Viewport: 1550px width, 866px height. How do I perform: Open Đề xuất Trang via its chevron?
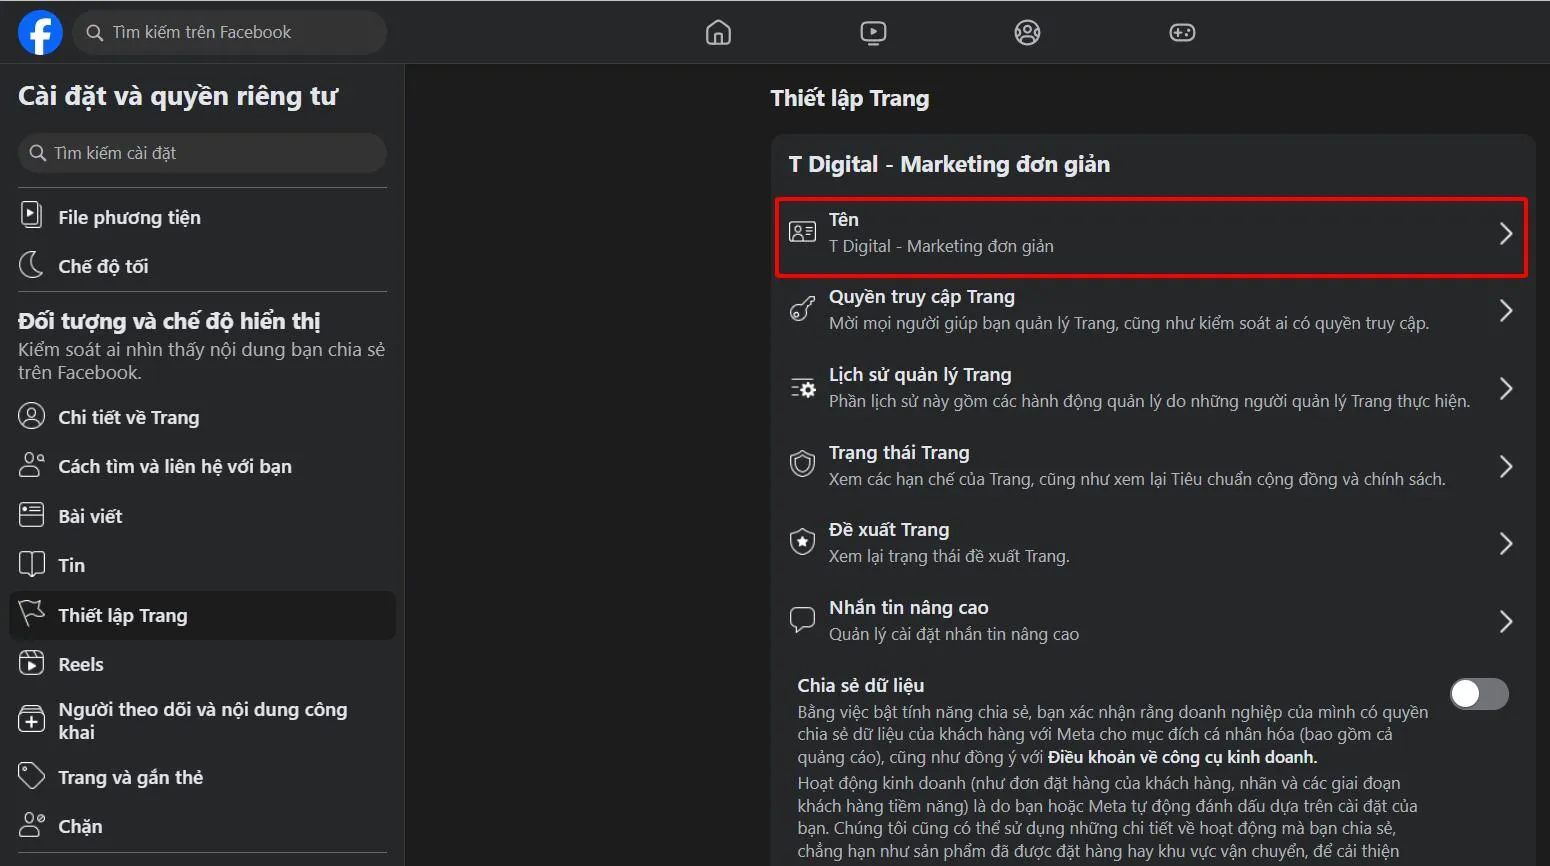(1506, 543)
